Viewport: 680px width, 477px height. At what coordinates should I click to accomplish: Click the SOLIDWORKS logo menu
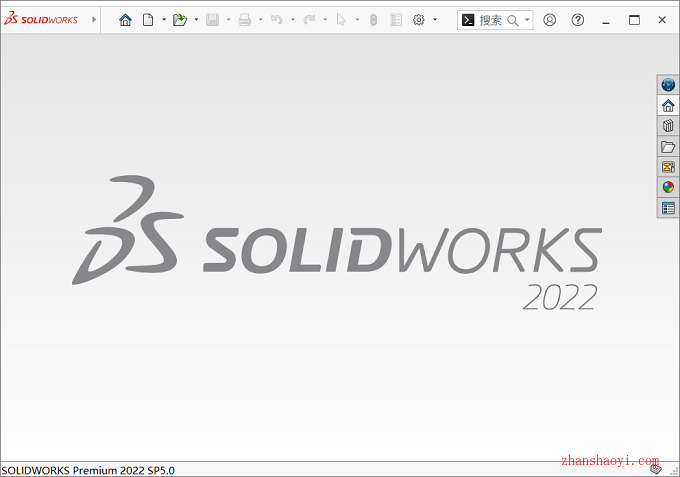point(41,20)
